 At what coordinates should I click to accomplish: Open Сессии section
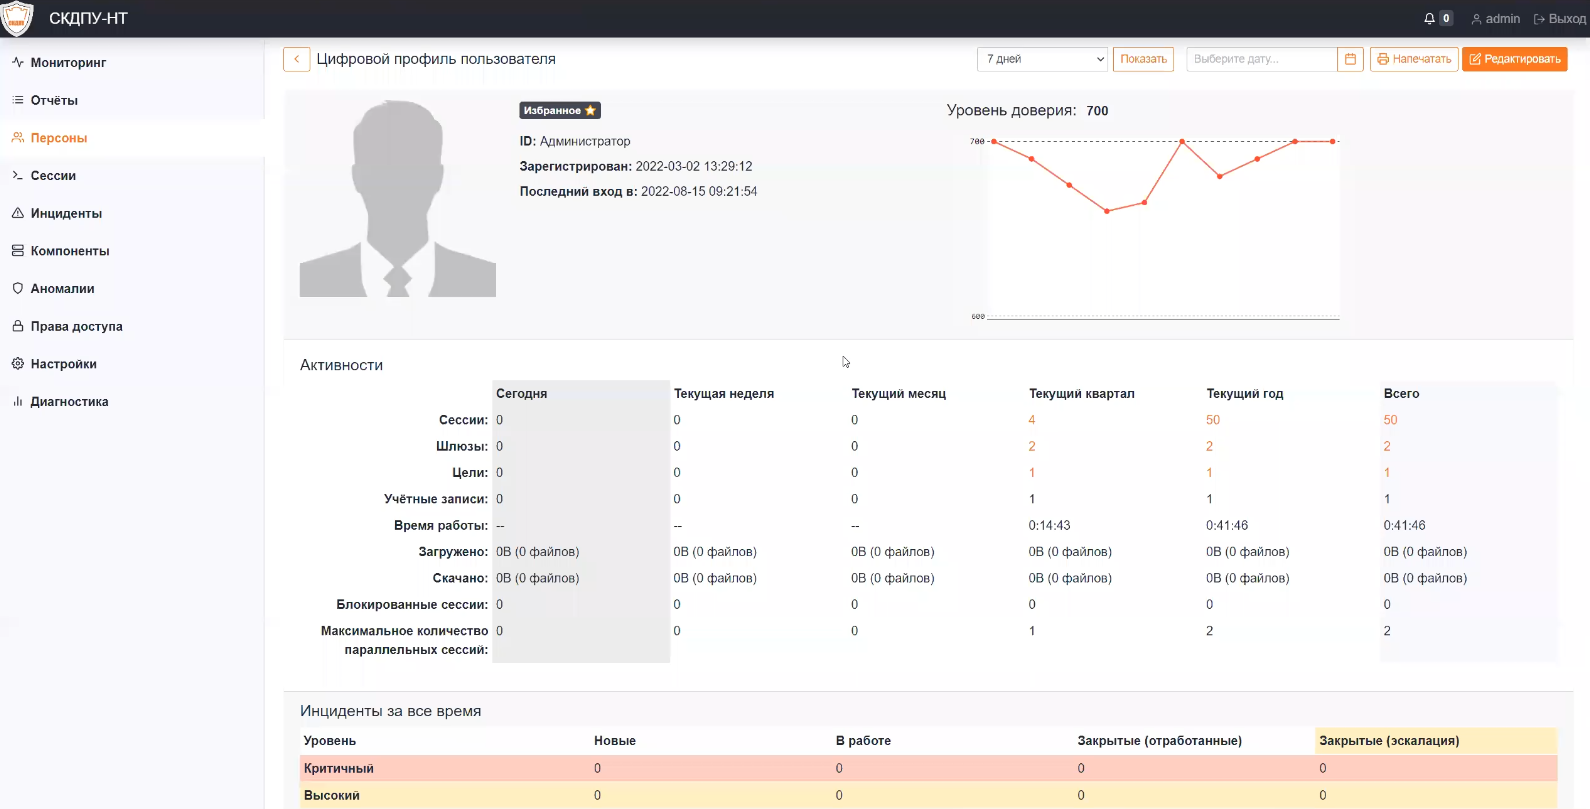coord(53,175)
